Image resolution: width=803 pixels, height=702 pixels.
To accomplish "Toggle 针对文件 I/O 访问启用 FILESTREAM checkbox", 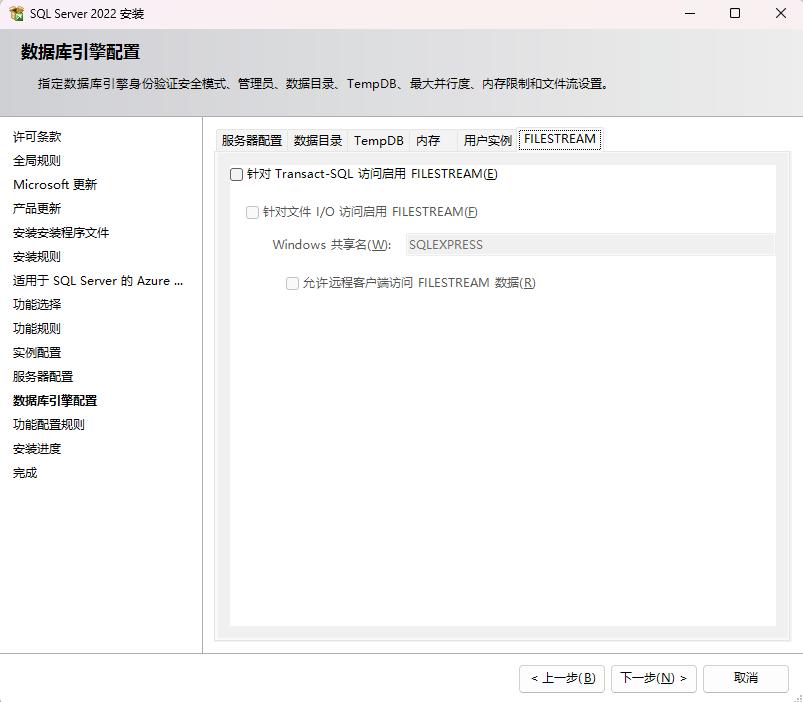I will pyautogui.click(x=253, y=212).
